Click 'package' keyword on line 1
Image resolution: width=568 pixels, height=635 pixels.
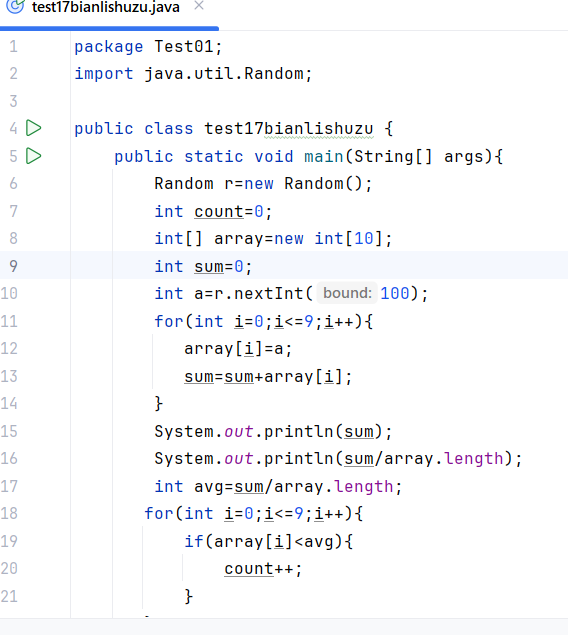pos(108,47)
